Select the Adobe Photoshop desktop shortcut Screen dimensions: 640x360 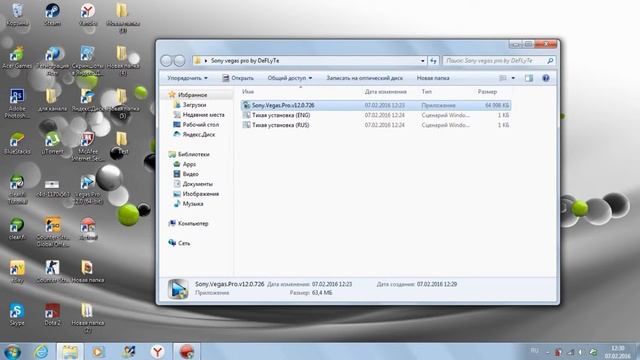tap(17, 103)
